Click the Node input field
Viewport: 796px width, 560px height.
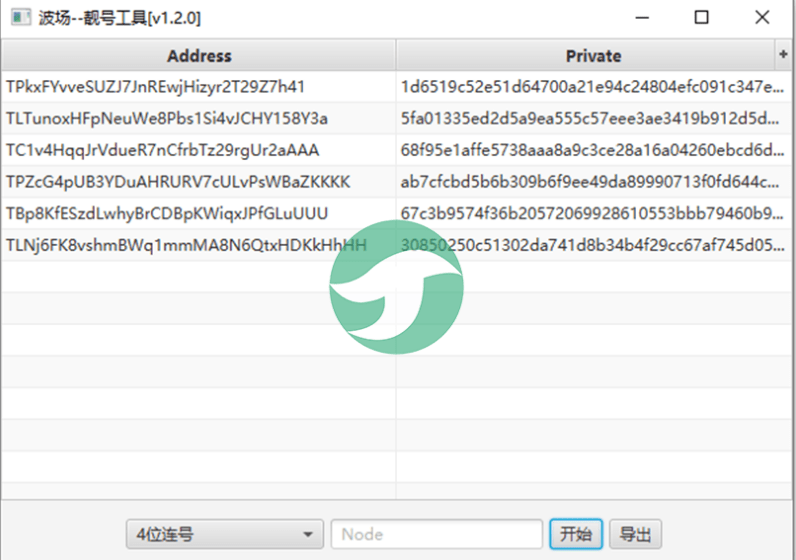pos(437,534)
